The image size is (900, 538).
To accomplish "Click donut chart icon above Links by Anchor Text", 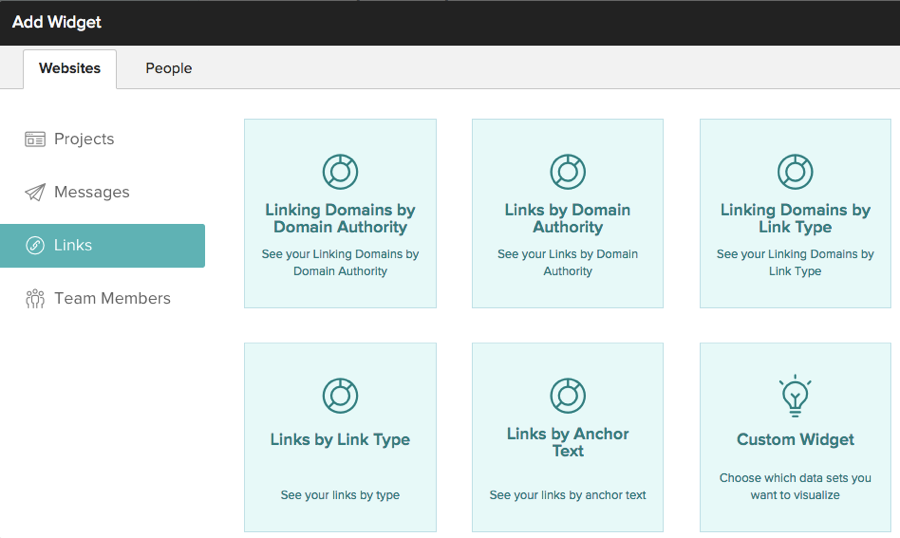I will pos(568,396).
